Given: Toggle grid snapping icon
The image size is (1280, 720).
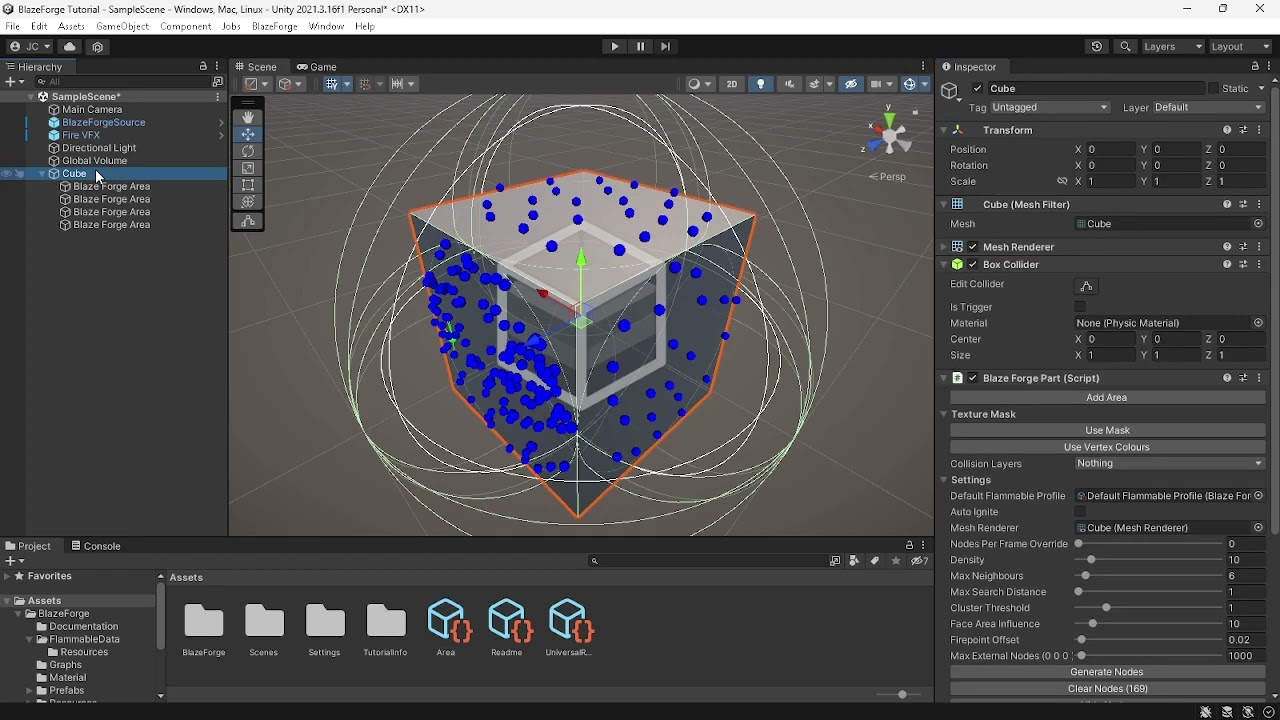Looking at the screenshot, I should point(364,84).
